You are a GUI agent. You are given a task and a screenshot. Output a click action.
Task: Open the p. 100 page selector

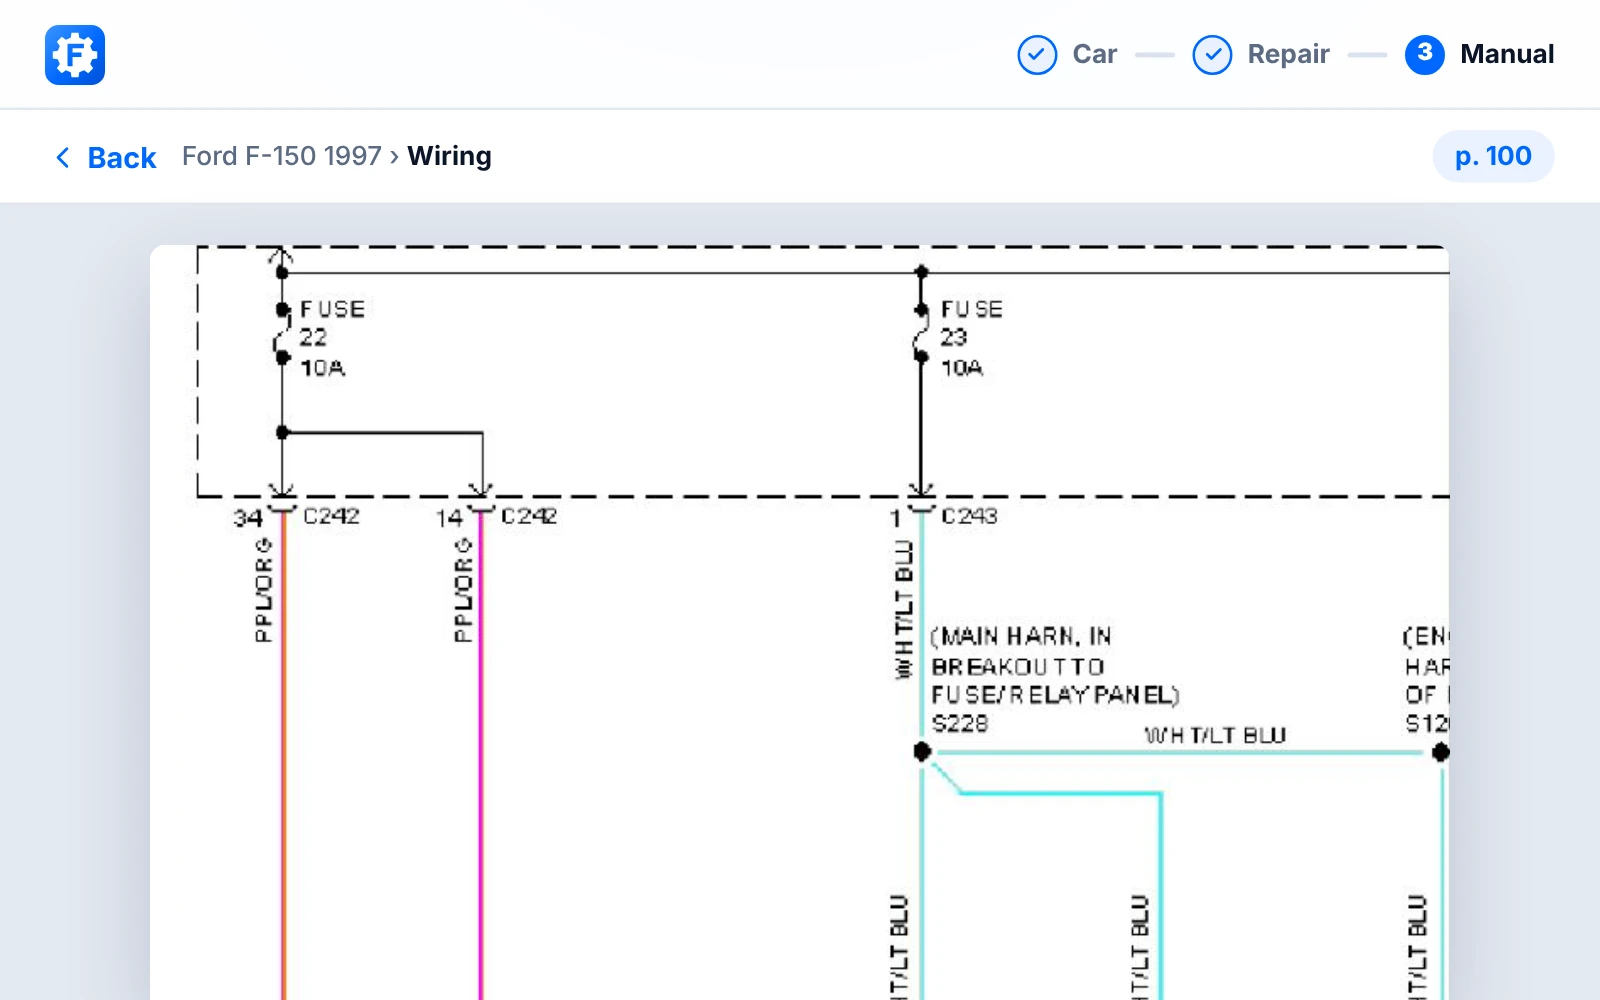pyautogui.click(x=1493, y=156)
